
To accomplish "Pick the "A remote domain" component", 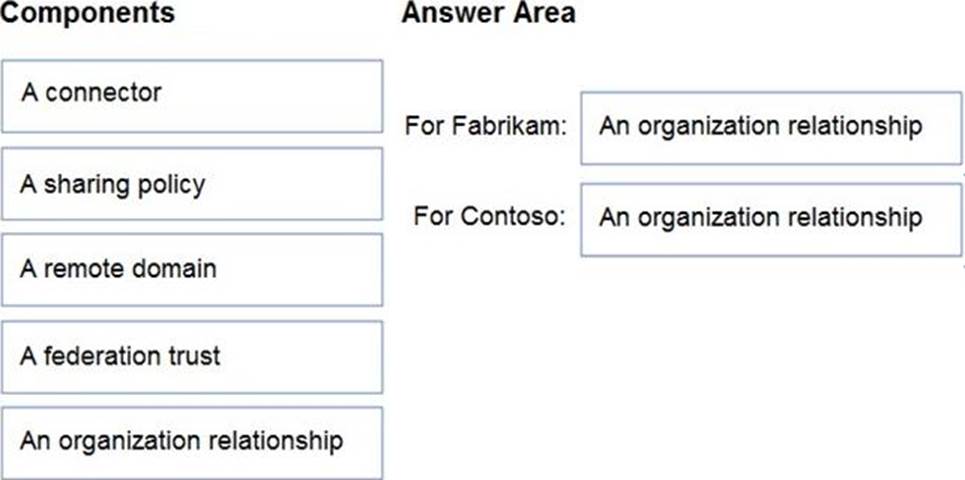I will click(191, 269).
